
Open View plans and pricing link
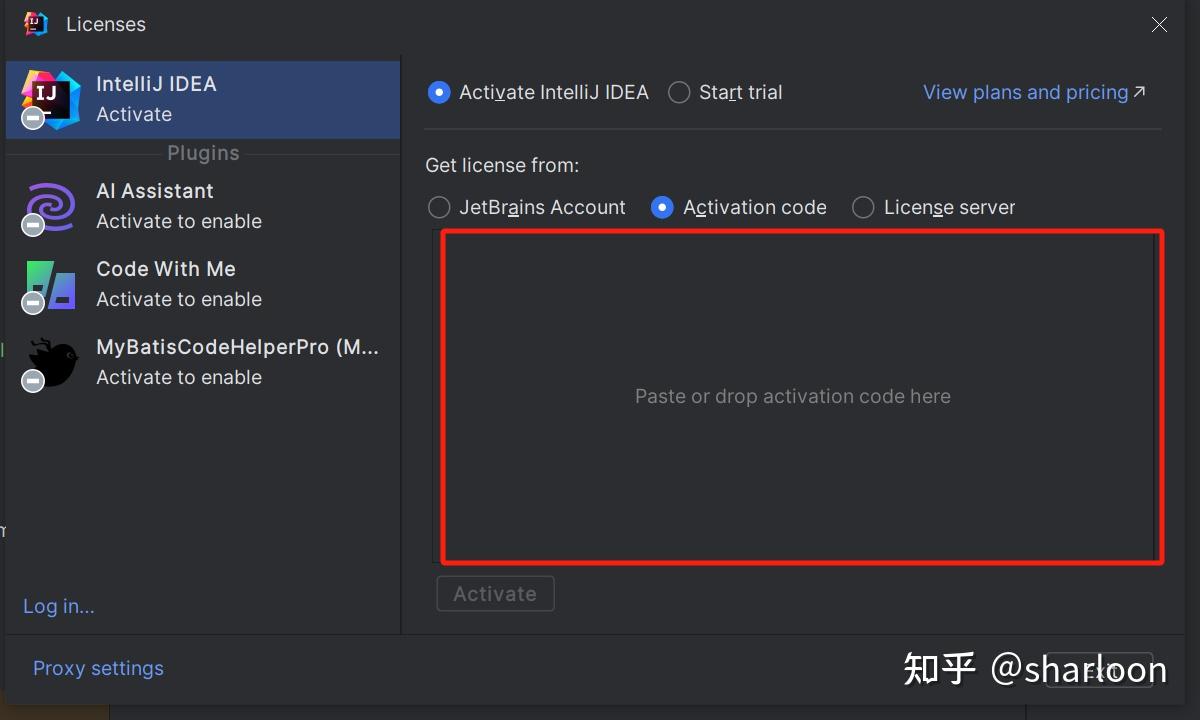pyautogui.click(x=1025, y=93)
